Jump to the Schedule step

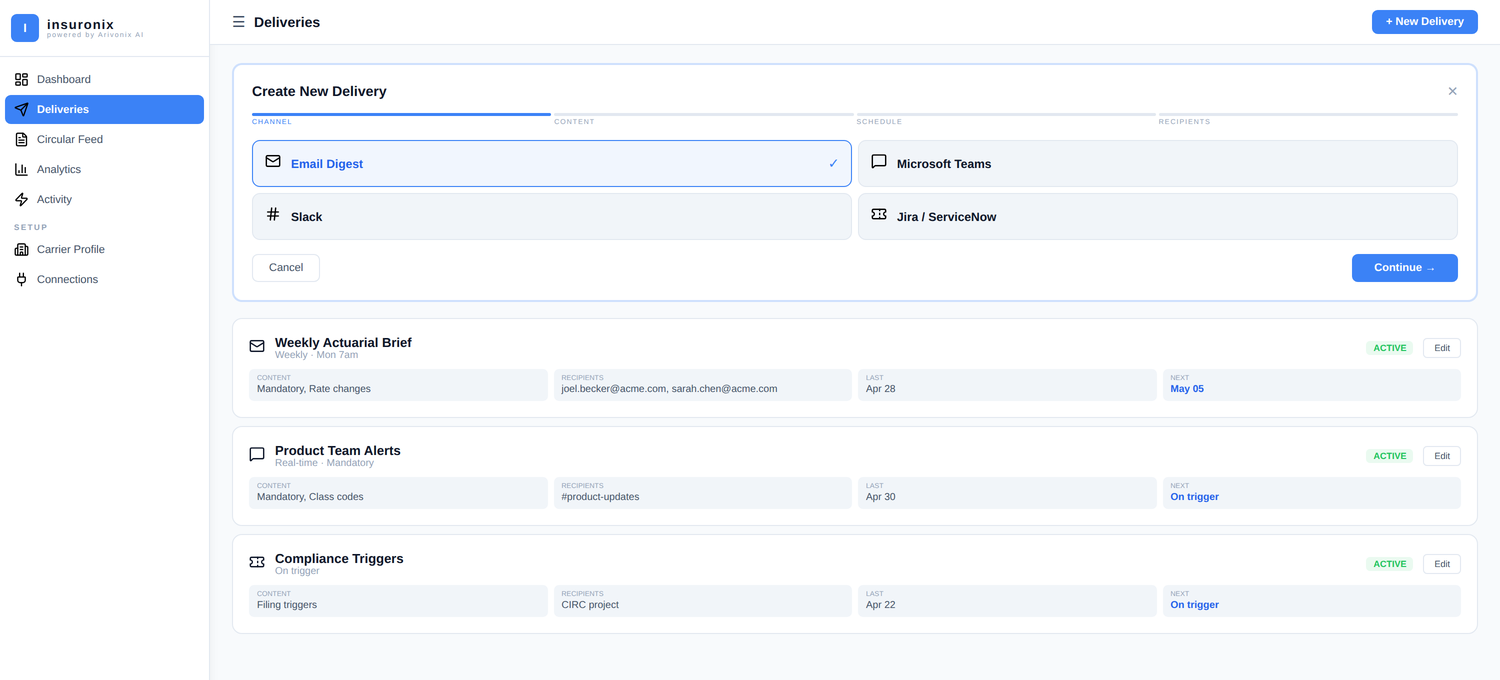point(1006,119)
